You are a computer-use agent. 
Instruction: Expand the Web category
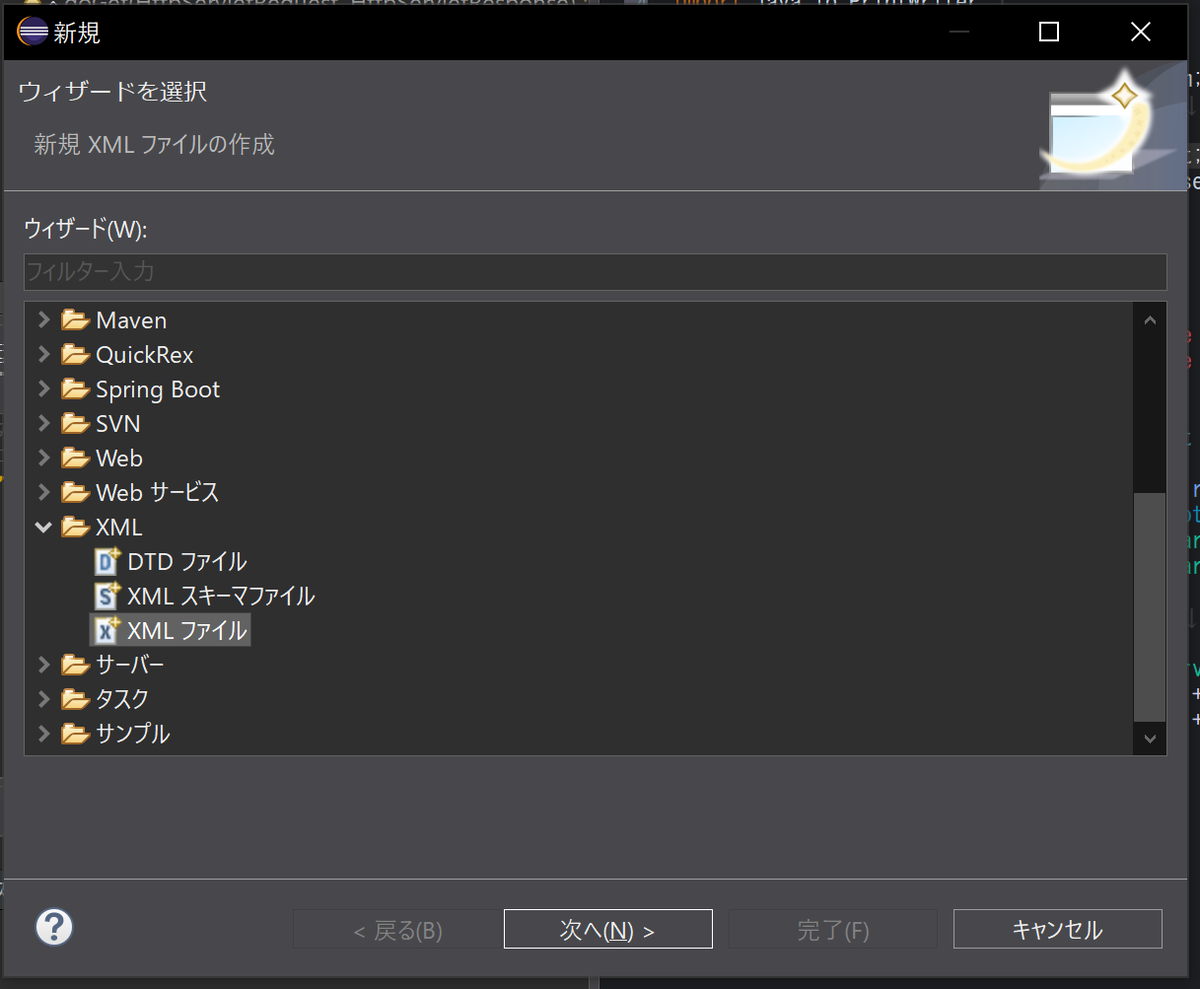pos(43,458)
